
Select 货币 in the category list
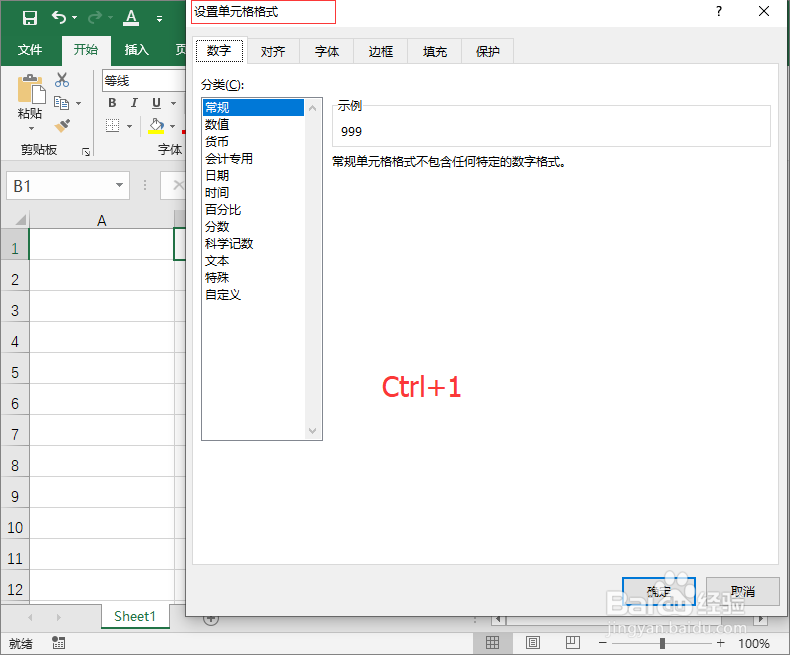point(253,142)
